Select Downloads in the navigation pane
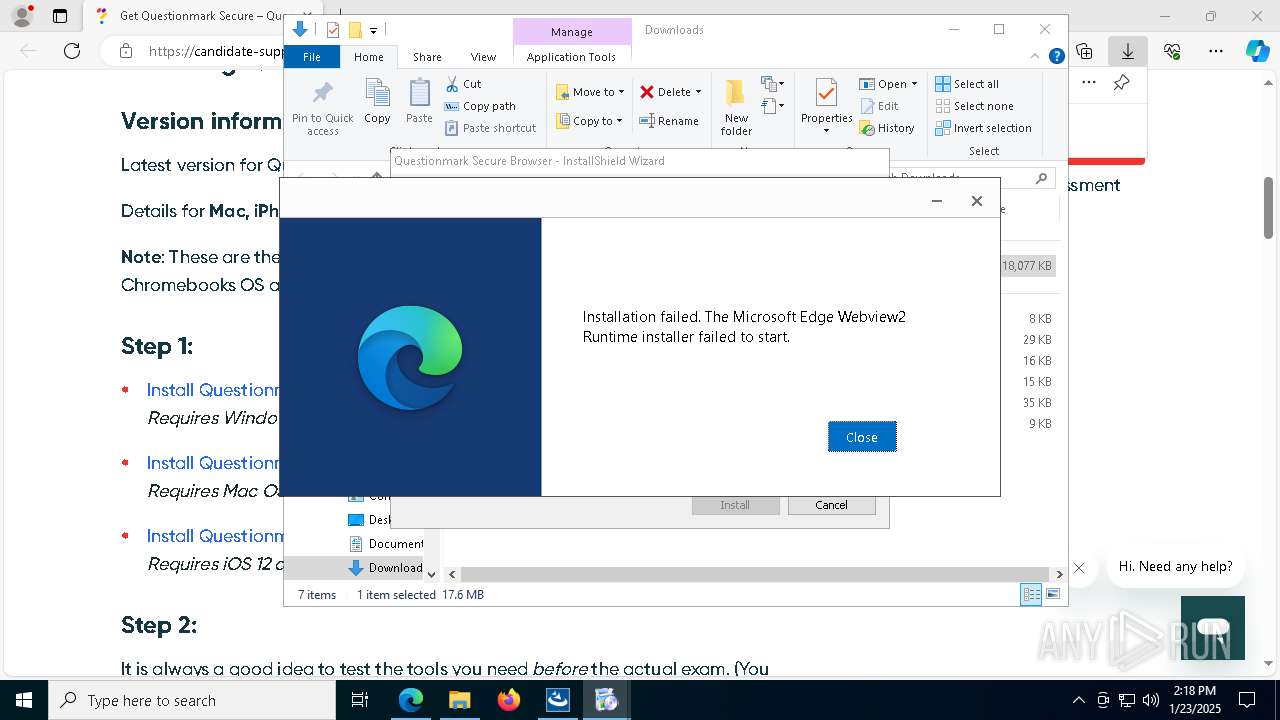 [x=386, y=567]
